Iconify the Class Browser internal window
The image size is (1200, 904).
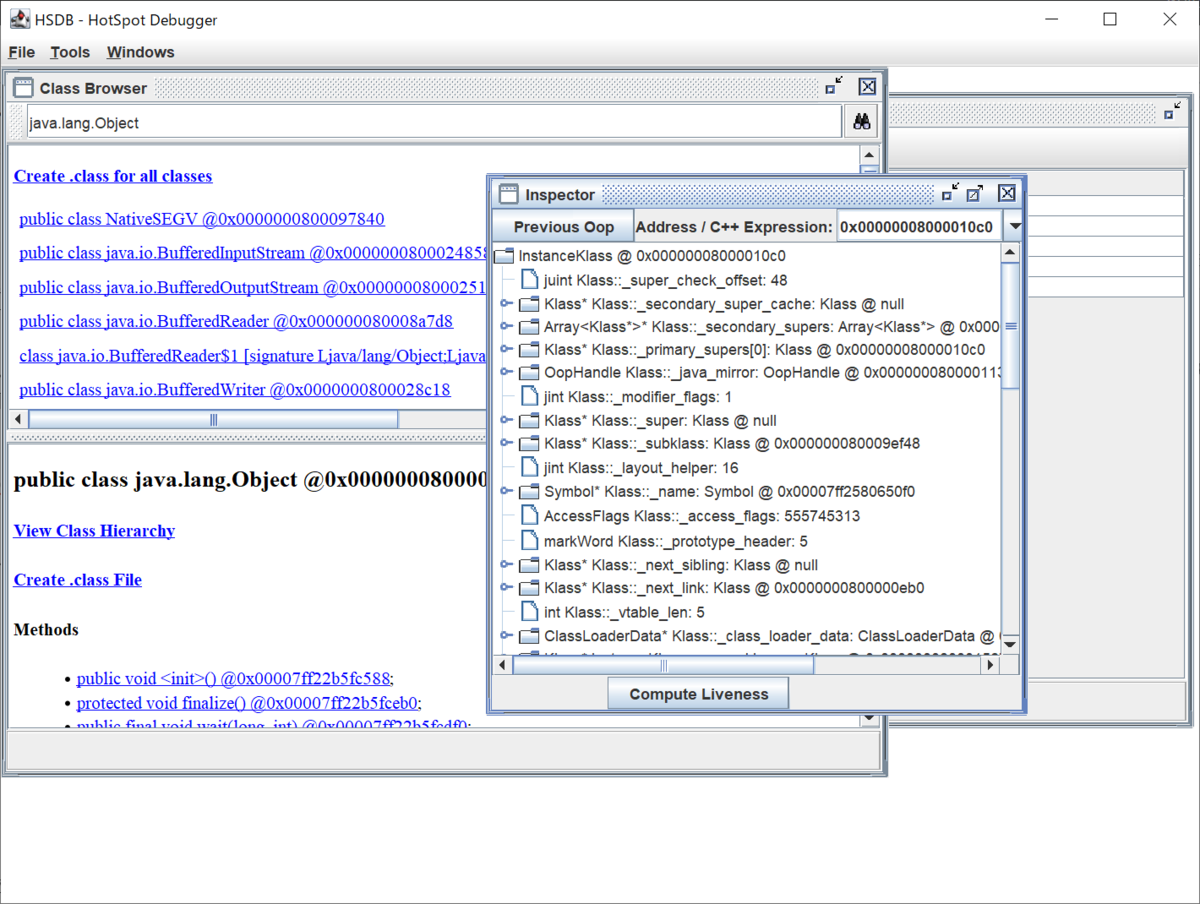[x=834, y=87]
